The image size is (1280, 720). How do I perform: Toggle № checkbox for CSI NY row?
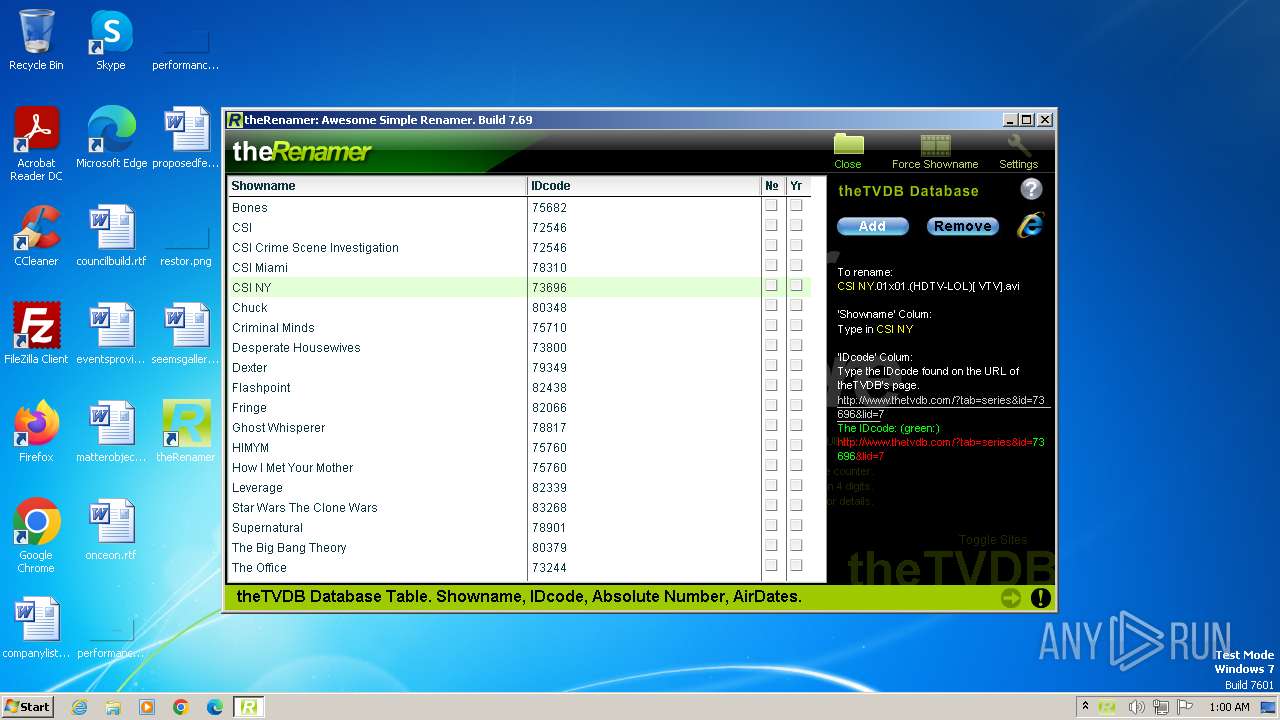coord(771,285)
